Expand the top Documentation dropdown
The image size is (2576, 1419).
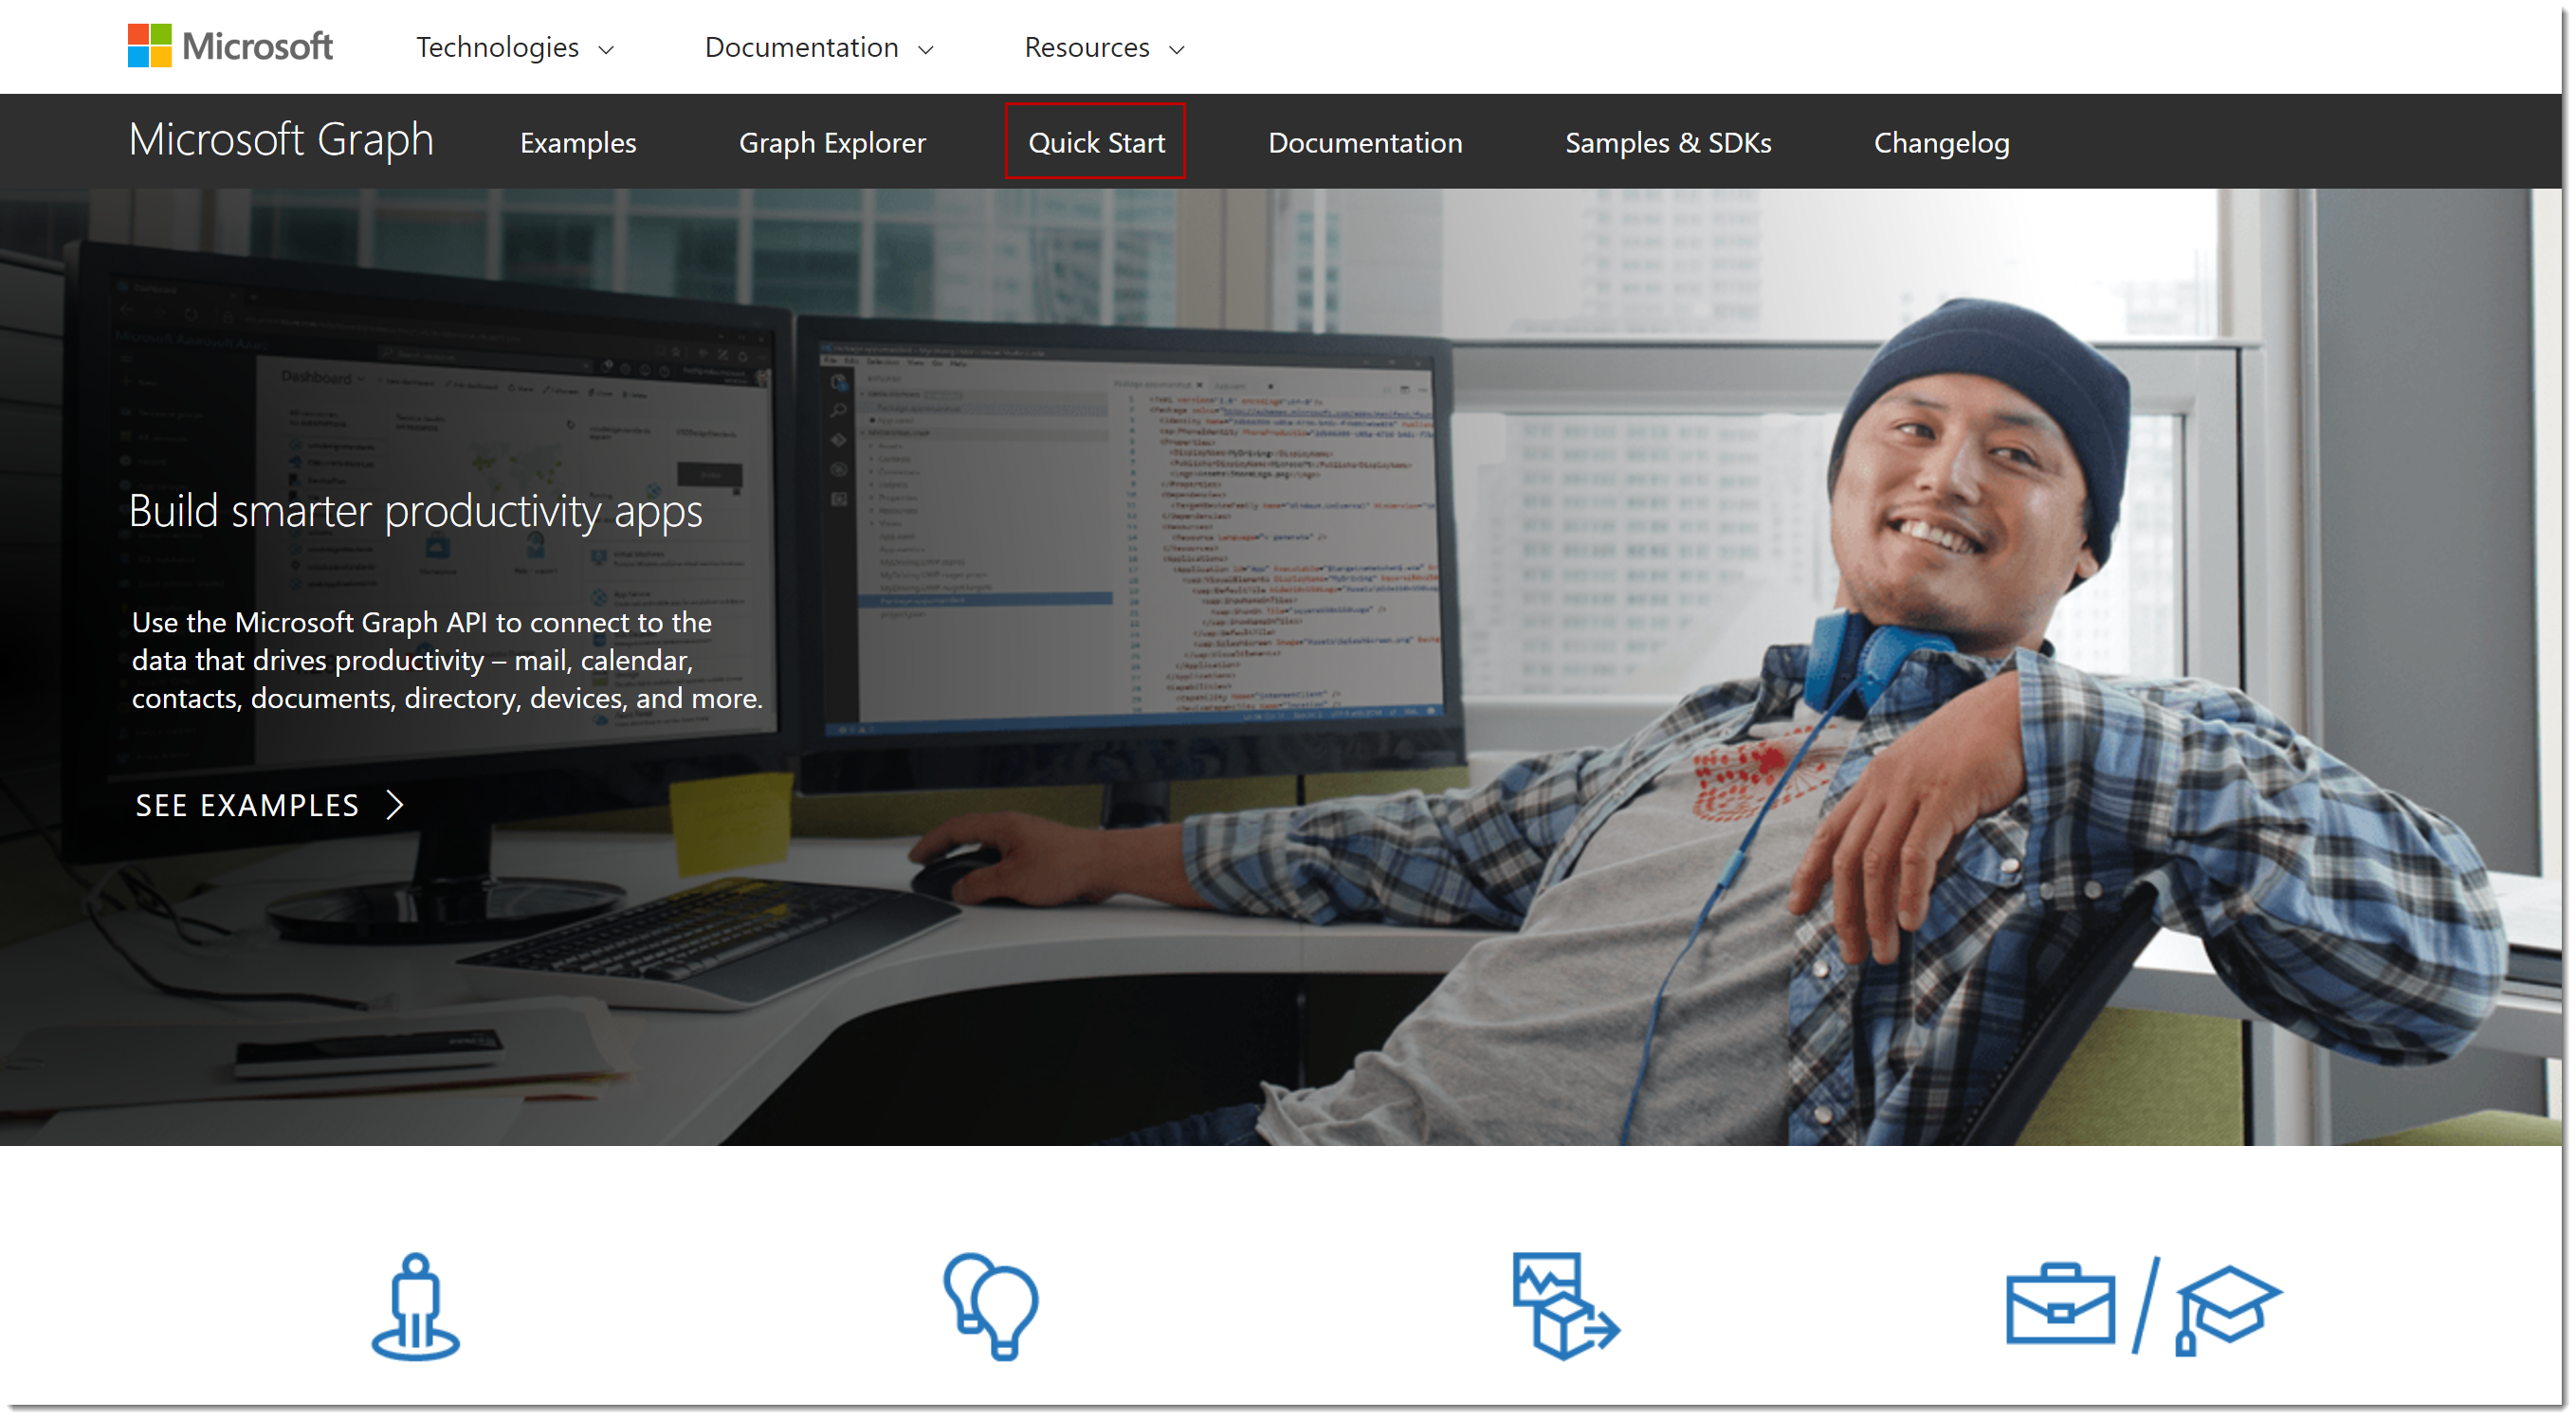pyautogui.click(x=818, y=47)
